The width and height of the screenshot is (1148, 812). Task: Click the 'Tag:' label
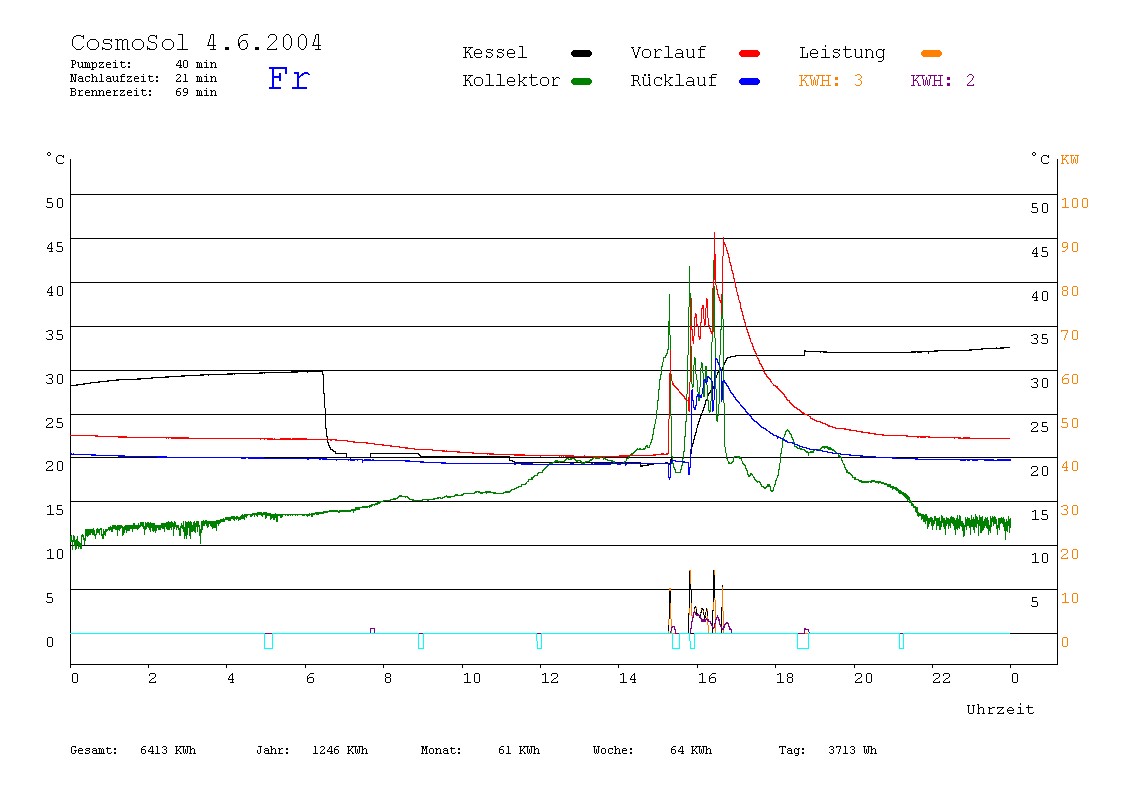pos(791,750)
